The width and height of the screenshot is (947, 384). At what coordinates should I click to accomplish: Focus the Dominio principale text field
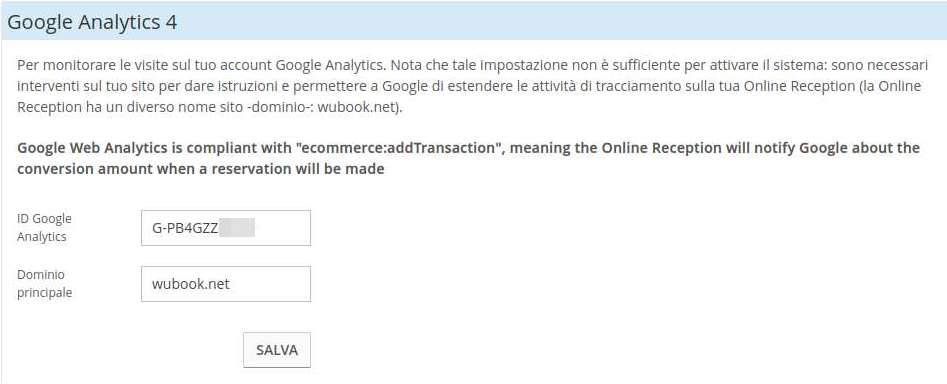click(226, 284)
